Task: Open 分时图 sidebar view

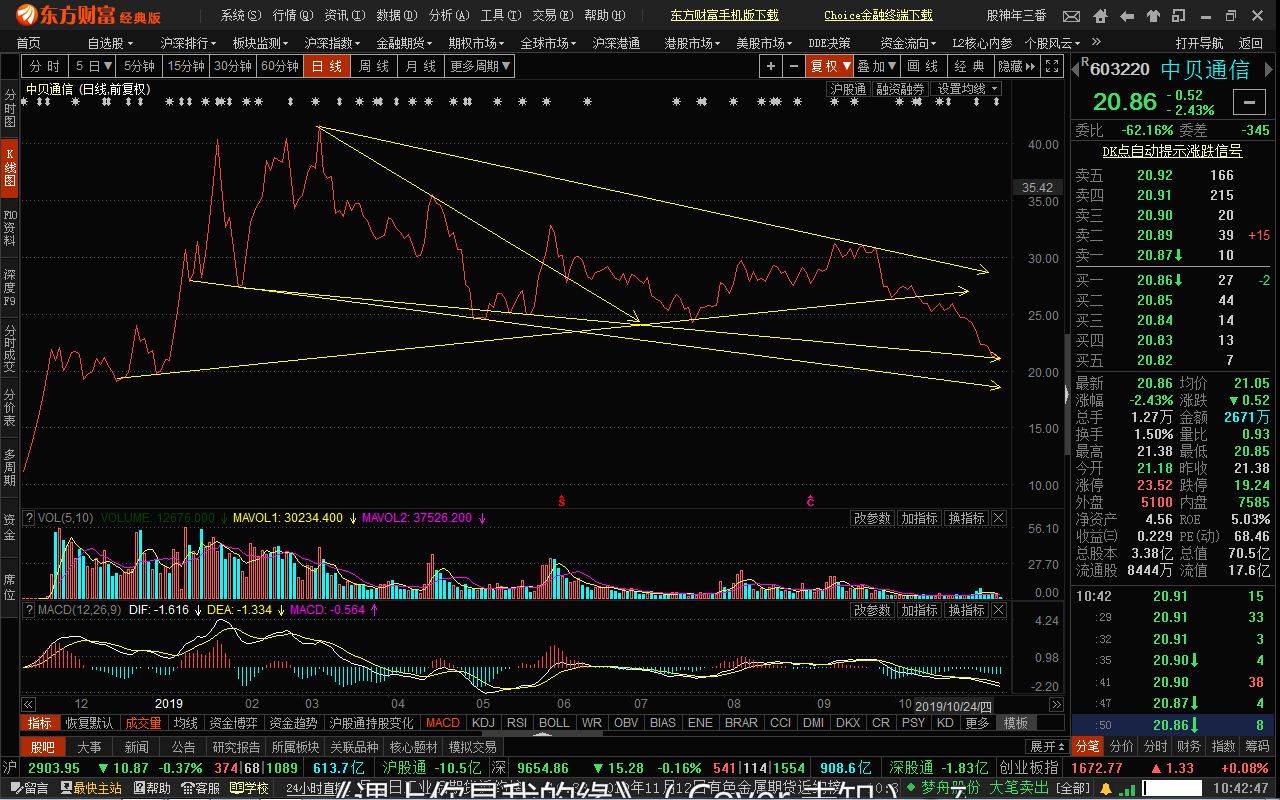Action: pos(9,108)
